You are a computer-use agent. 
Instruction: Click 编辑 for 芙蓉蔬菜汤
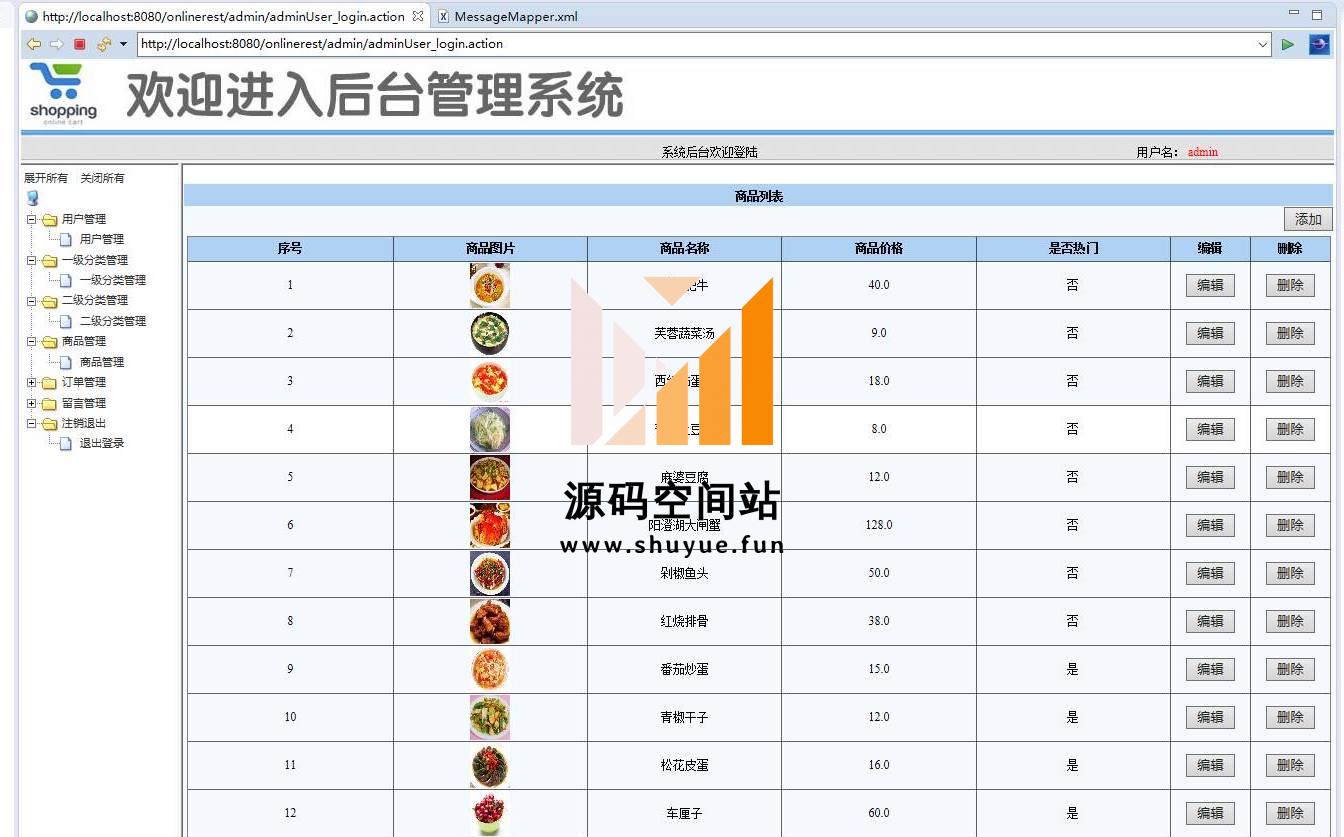(1210, 333)
